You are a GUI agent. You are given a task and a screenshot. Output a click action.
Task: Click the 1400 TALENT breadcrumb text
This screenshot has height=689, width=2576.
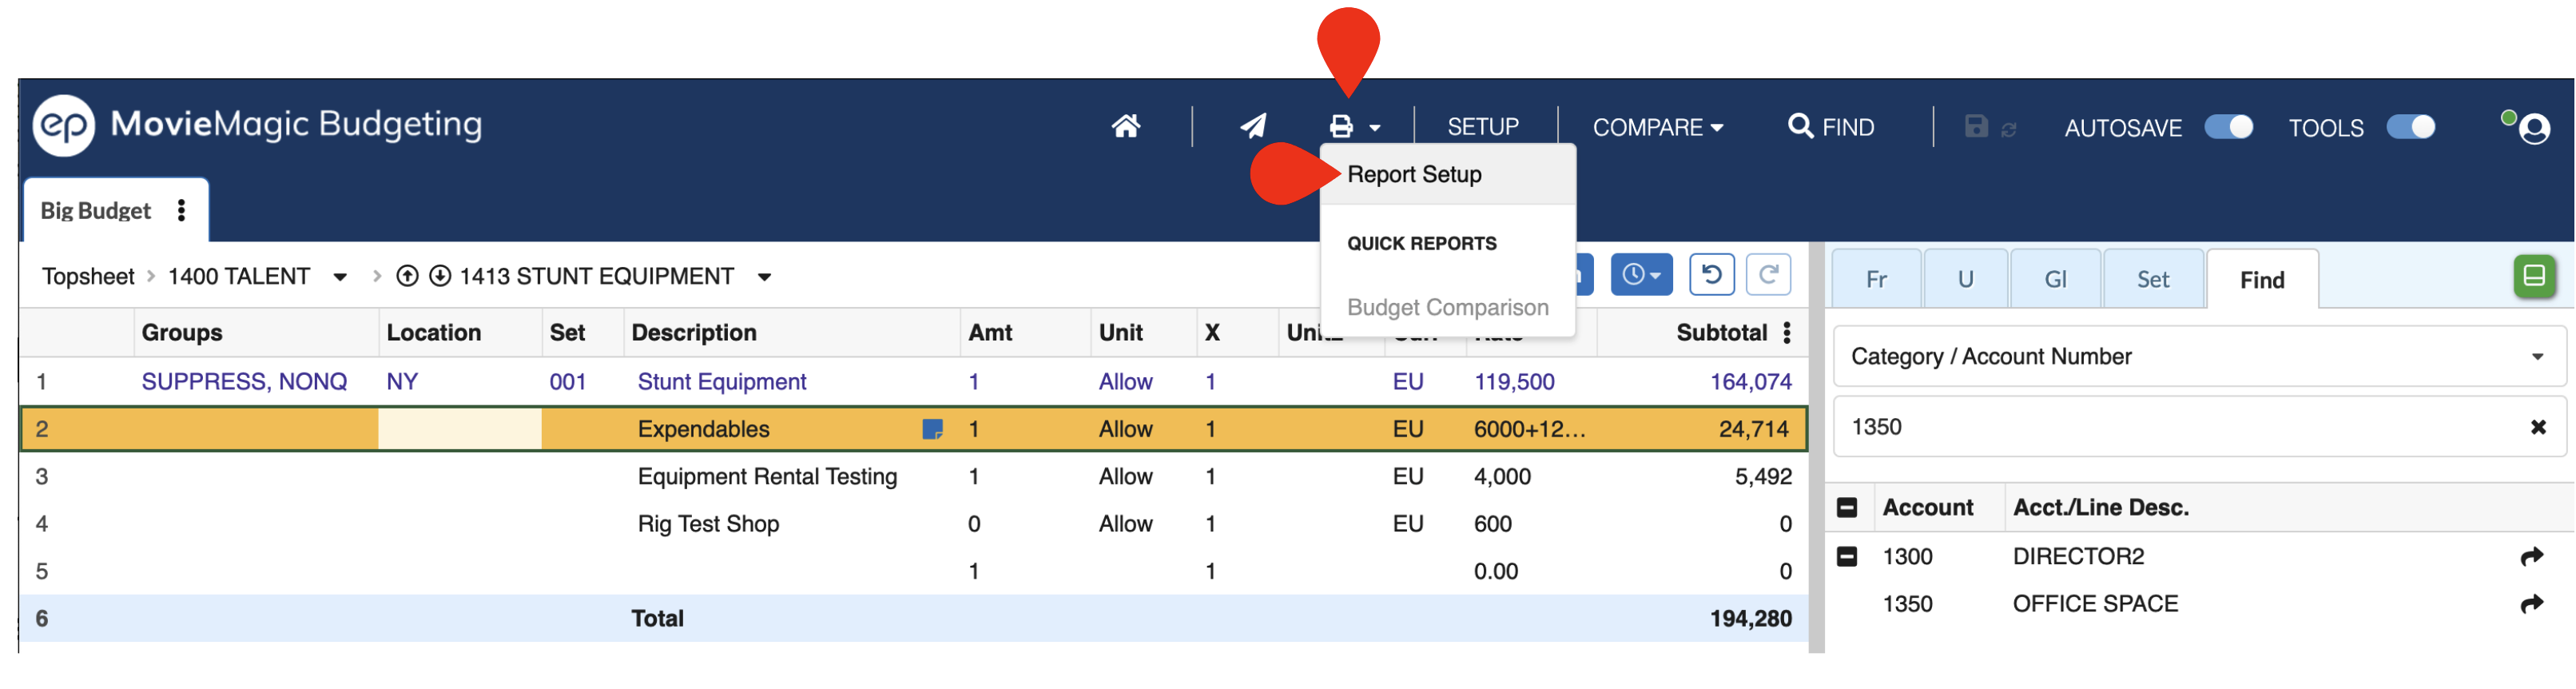click(239, 277)
